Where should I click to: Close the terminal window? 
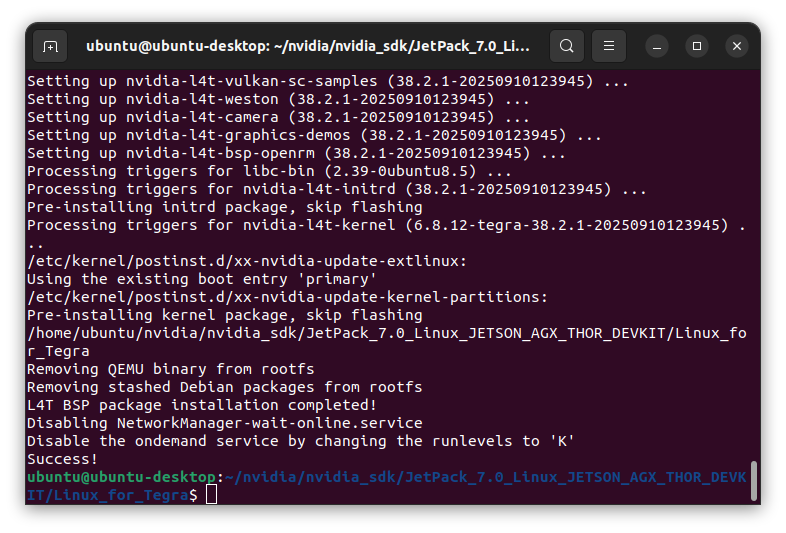click(737, 46)
